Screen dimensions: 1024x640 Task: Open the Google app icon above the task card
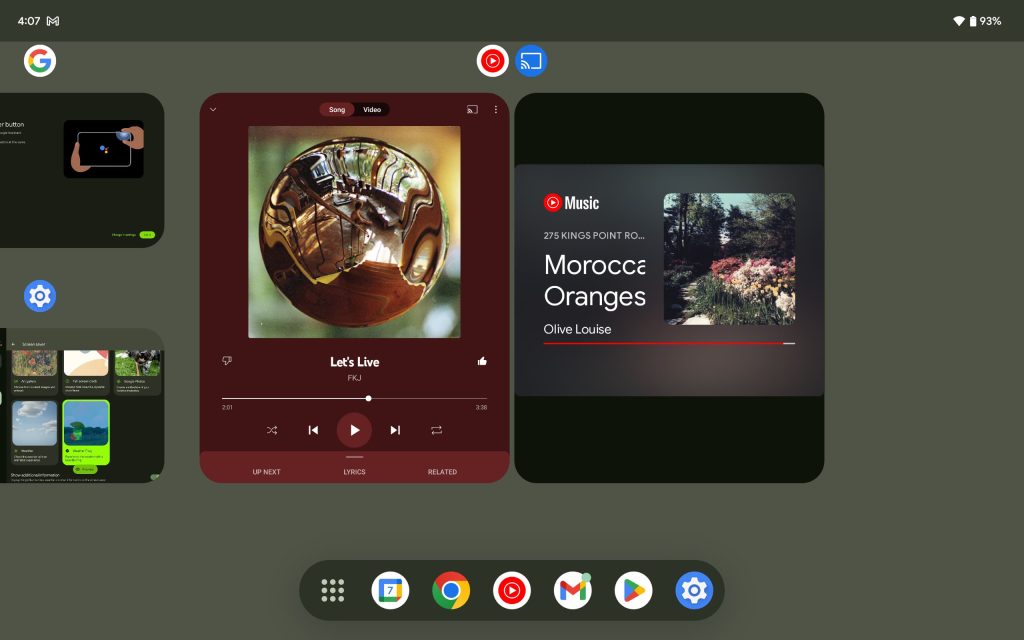click(40, 61)
